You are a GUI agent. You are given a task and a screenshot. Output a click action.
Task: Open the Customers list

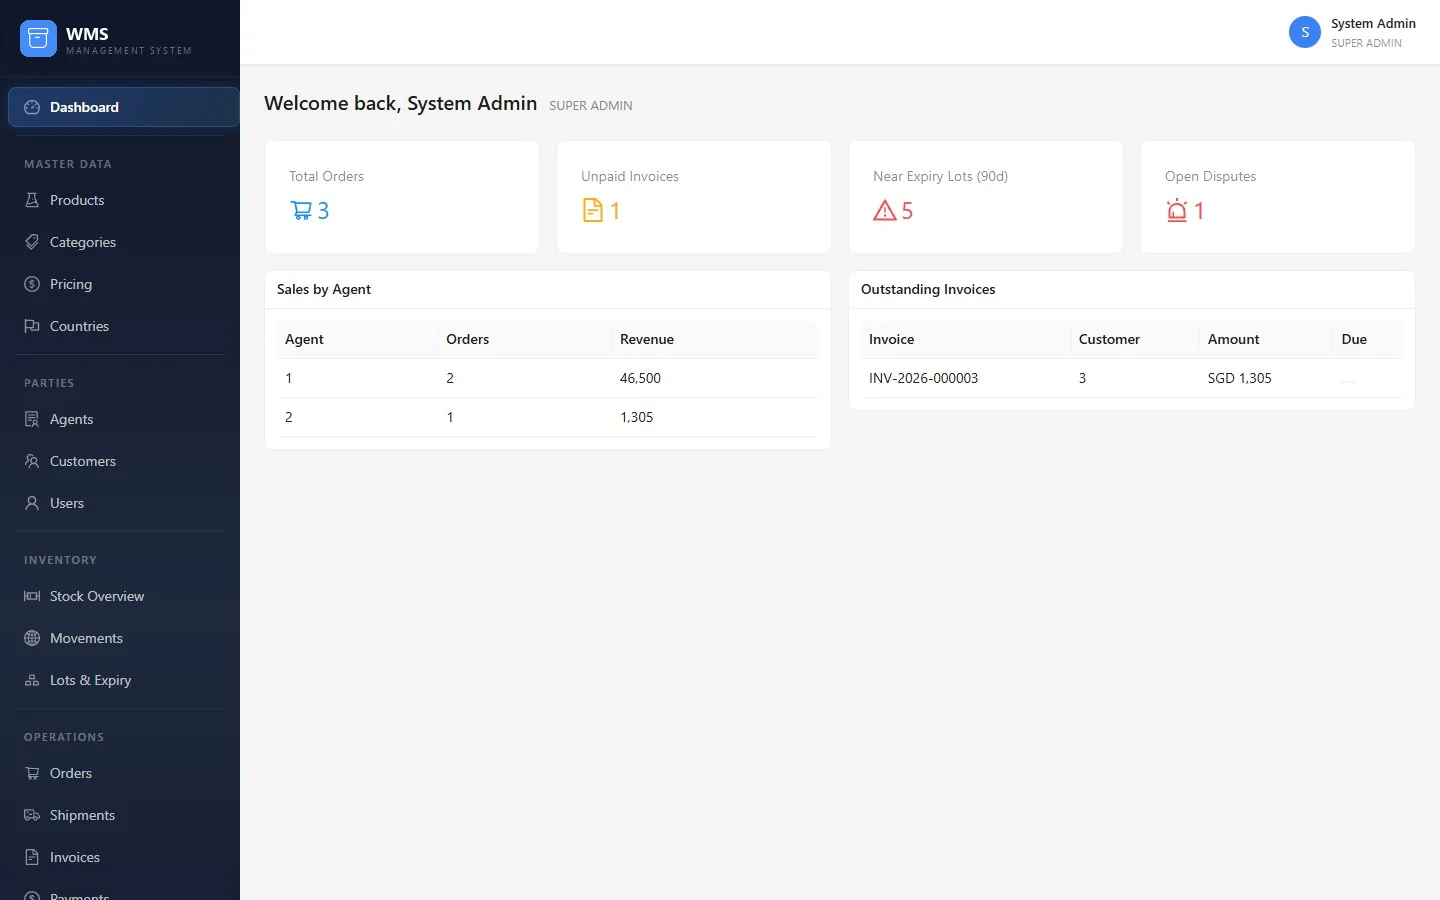(124, 461)
